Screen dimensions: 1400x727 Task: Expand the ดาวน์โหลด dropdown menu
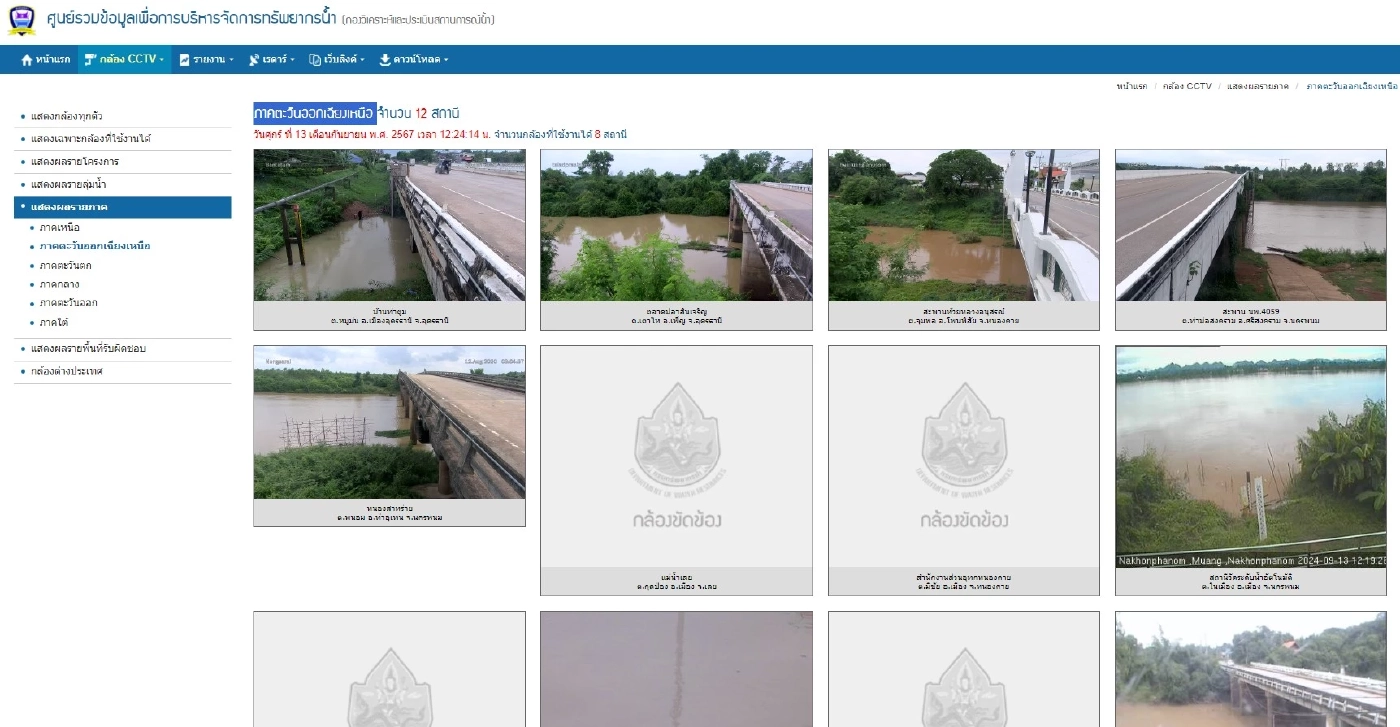[x=420, y=60]
